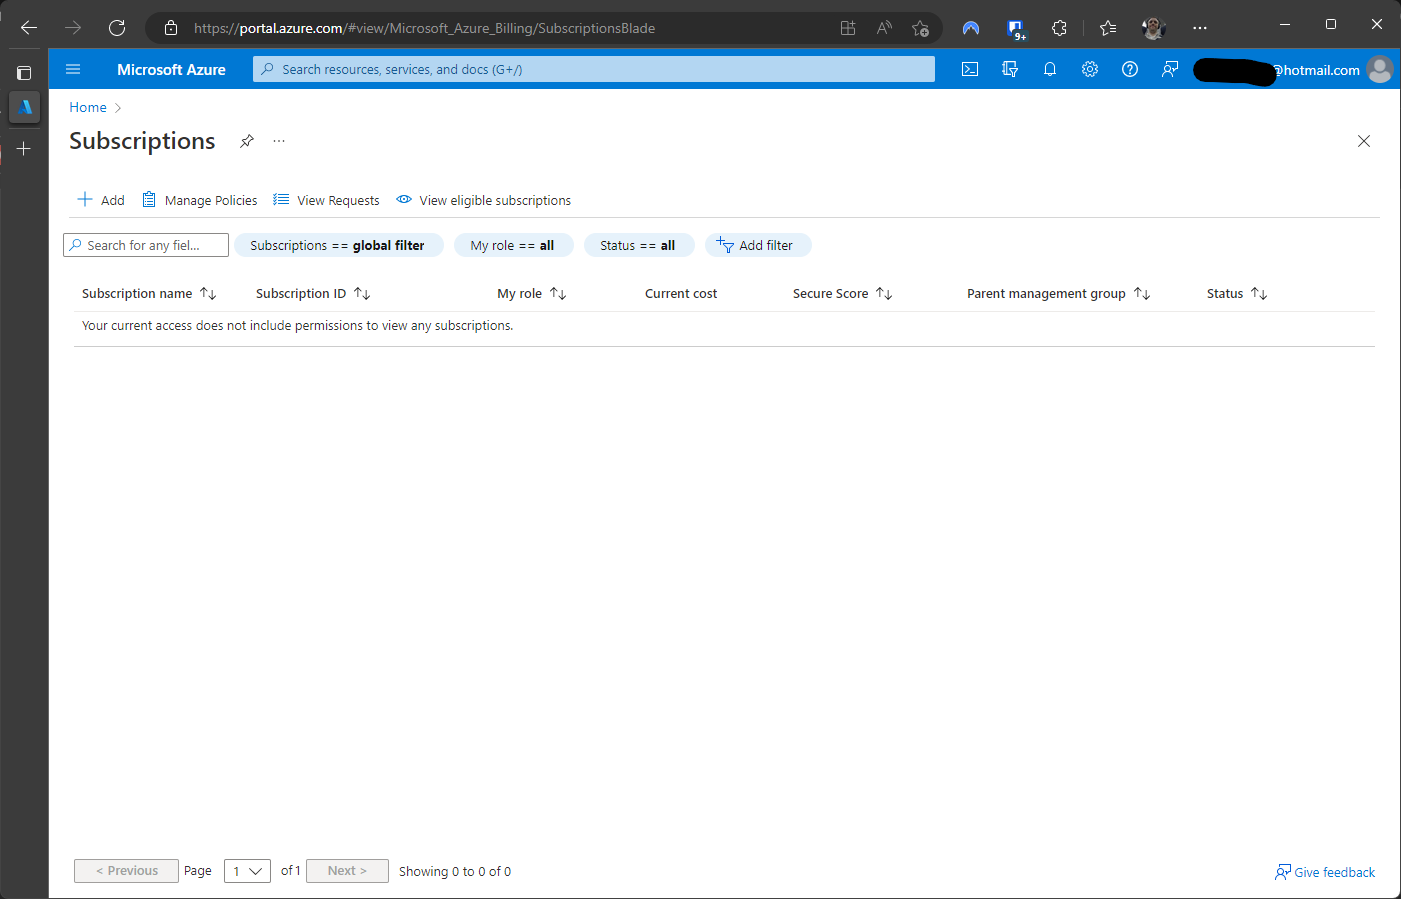The image size is (1401, 899).
Task: Open the My role == all filter
Action: pos(512,245)
